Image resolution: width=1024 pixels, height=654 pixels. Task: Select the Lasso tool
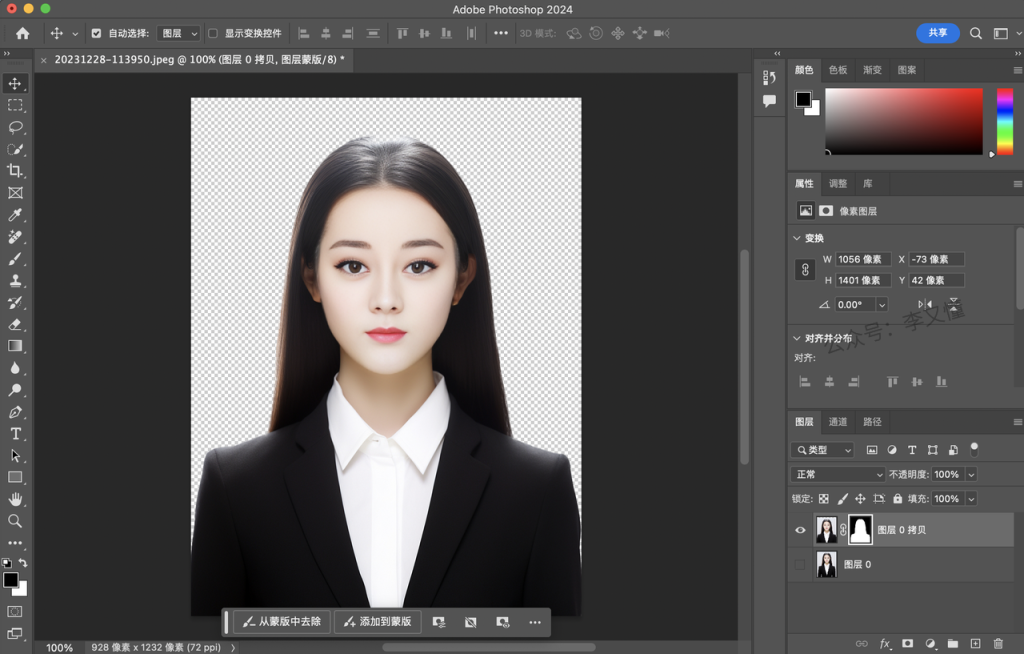pyautogui.click(x=15, y=127)
